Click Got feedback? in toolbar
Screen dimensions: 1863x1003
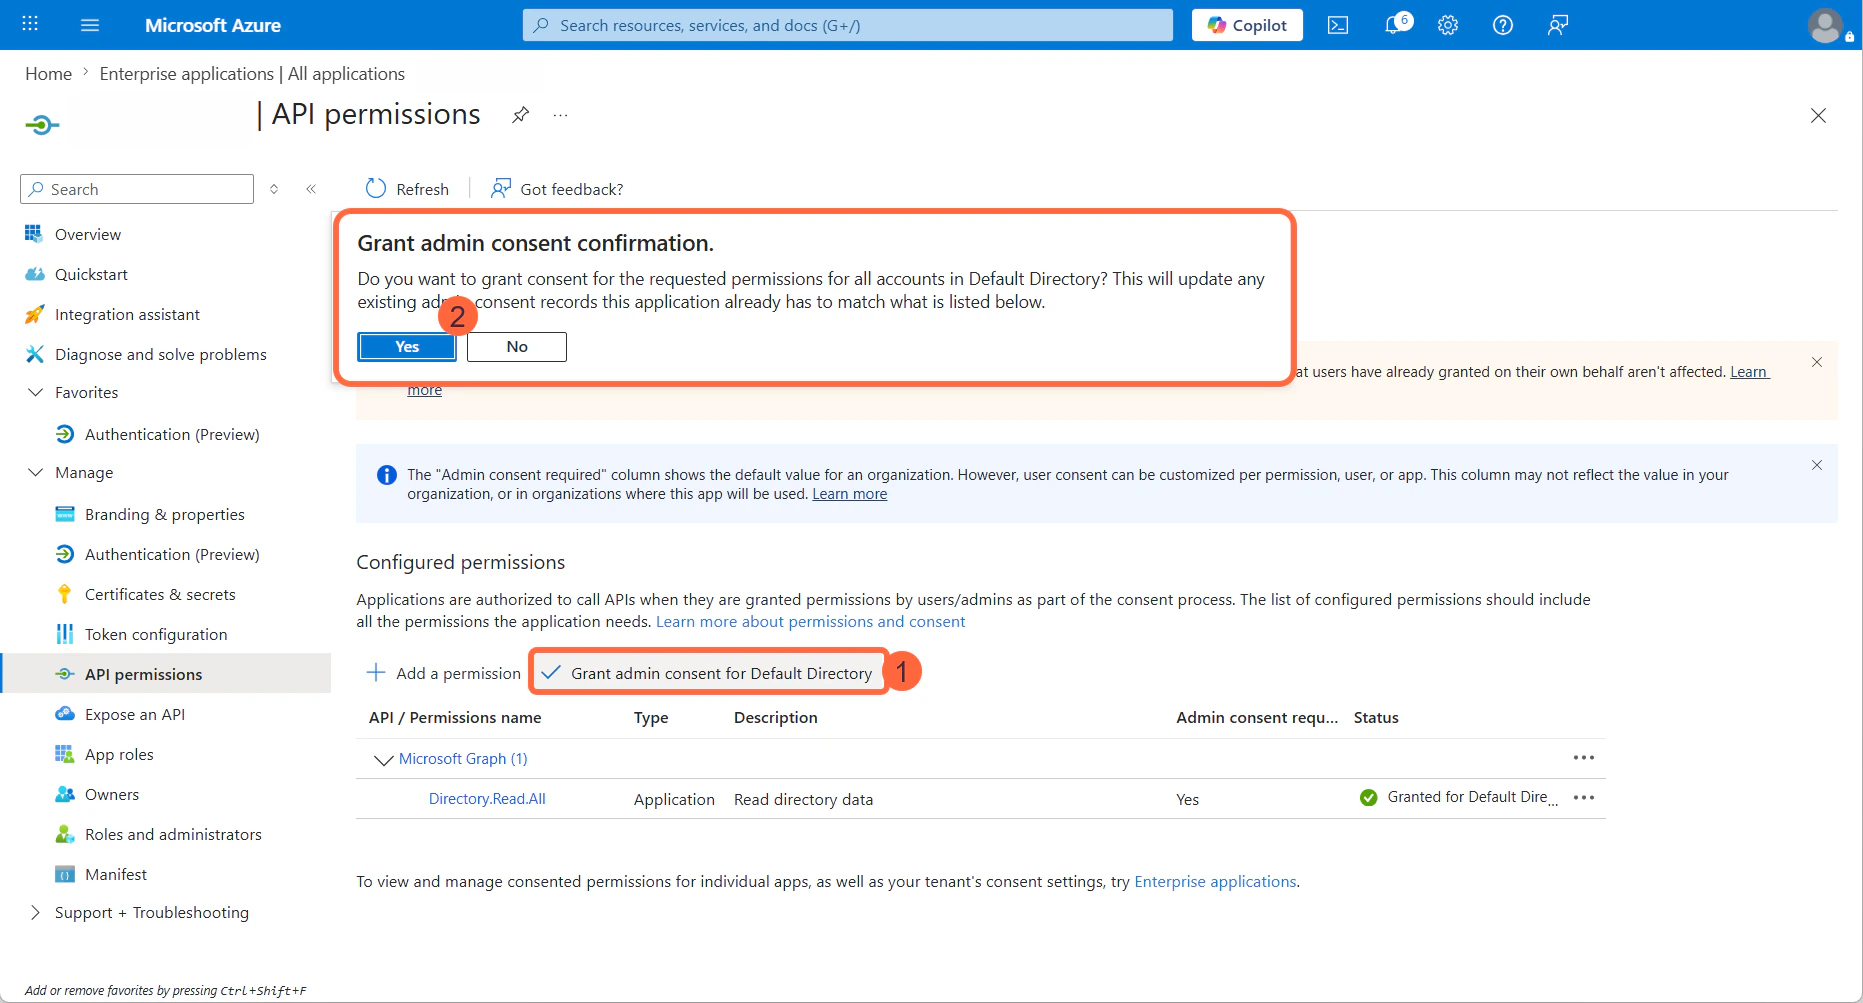(x=557, y=189)
